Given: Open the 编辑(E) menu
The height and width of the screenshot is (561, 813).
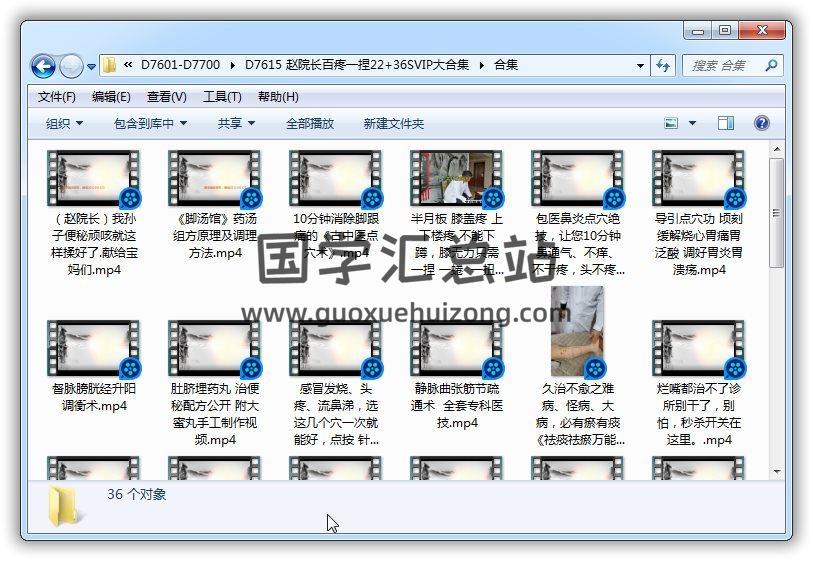Looking at the screenshot, I should (111, 97).
